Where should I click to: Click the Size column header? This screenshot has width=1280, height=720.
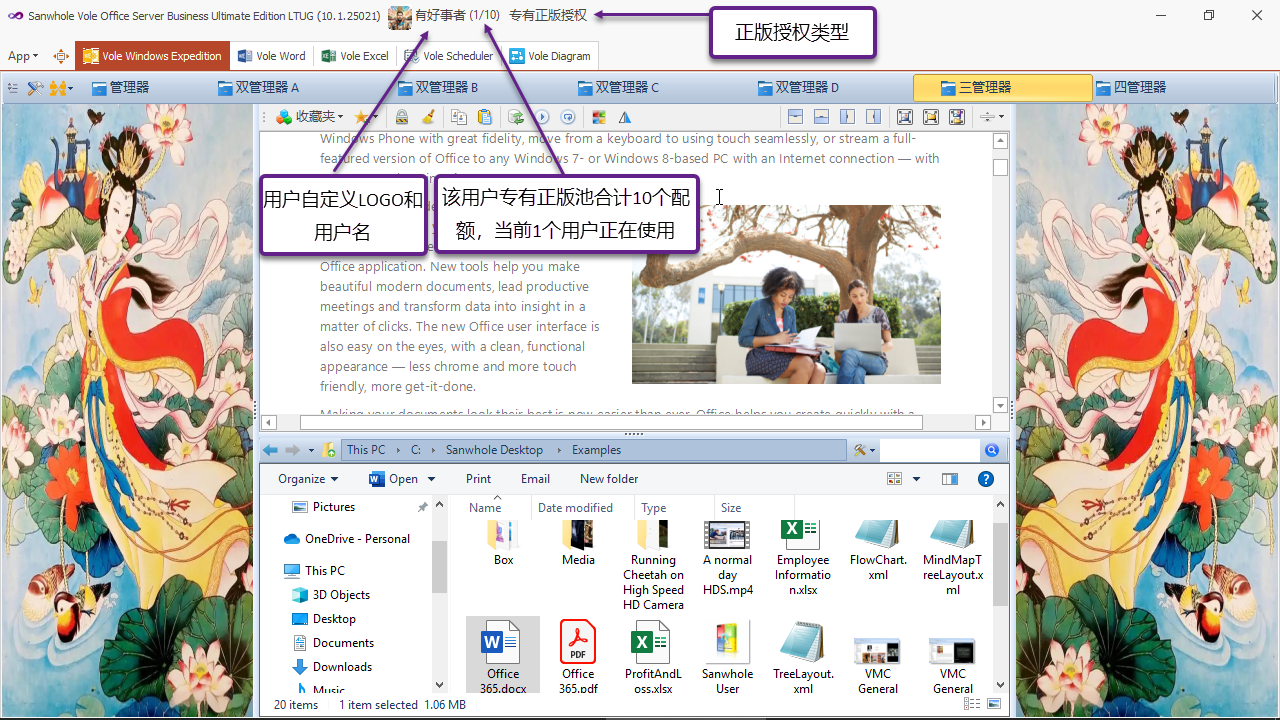click(x=731, y=508)
